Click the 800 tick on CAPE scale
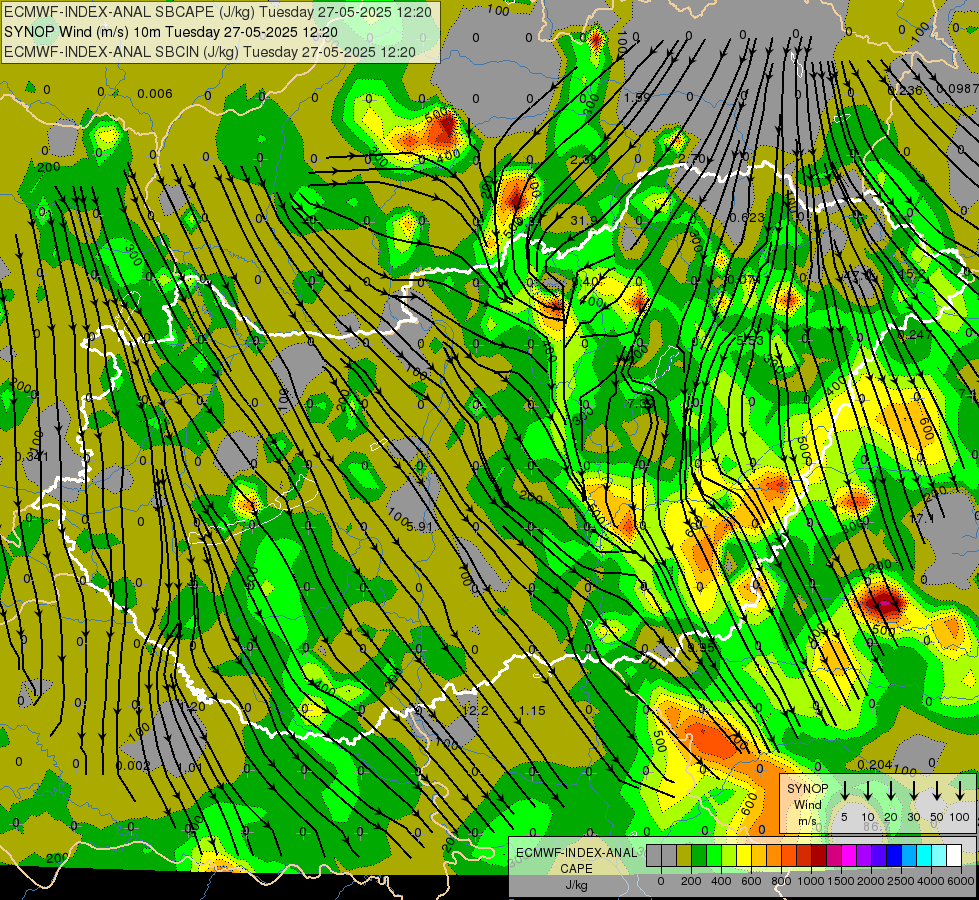Viewport: 979px width, 900px height. (x=781, y=881)
